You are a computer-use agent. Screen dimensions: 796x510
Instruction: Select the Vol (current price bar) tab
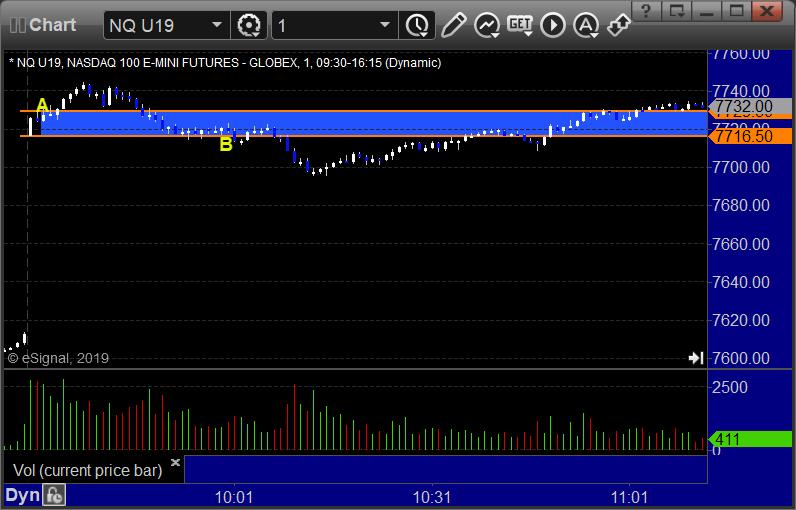87,470
